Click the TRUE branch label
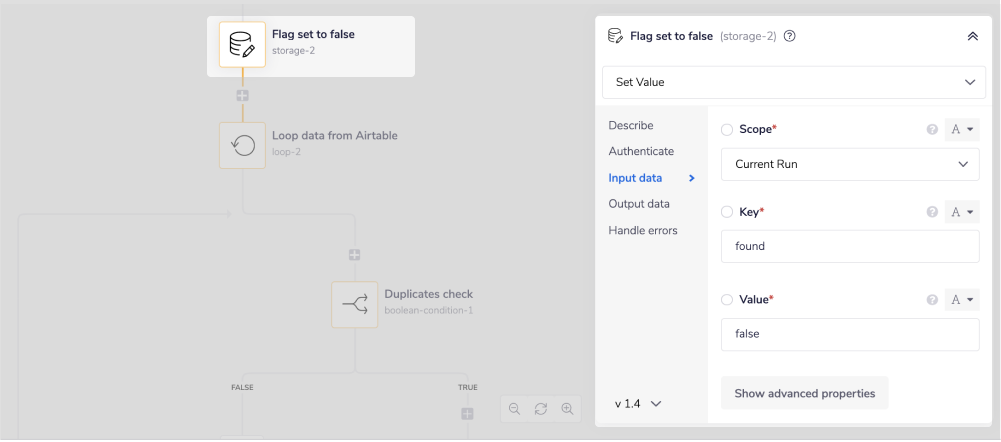 pyautogui.click(x=467, y=387)
